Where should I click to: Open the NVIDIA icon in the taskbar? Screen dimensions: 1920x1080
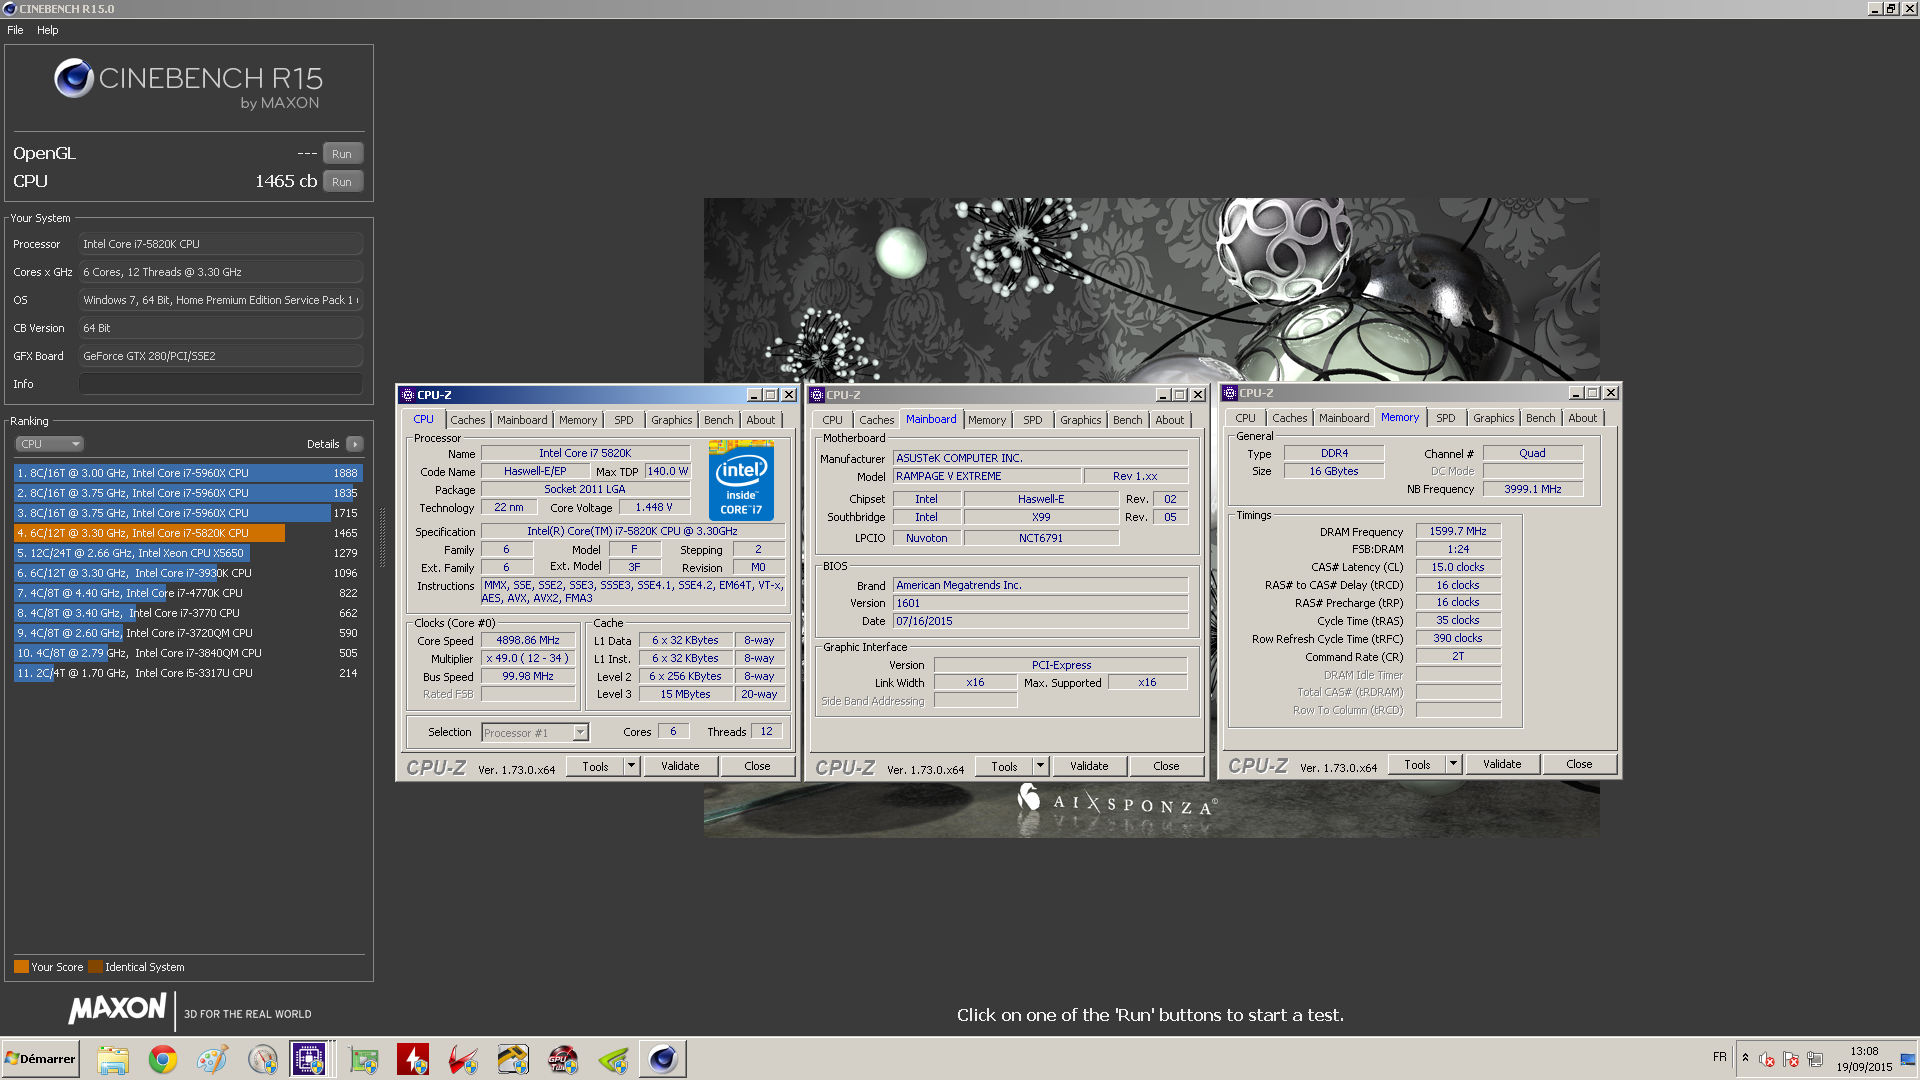[613, 1059]
